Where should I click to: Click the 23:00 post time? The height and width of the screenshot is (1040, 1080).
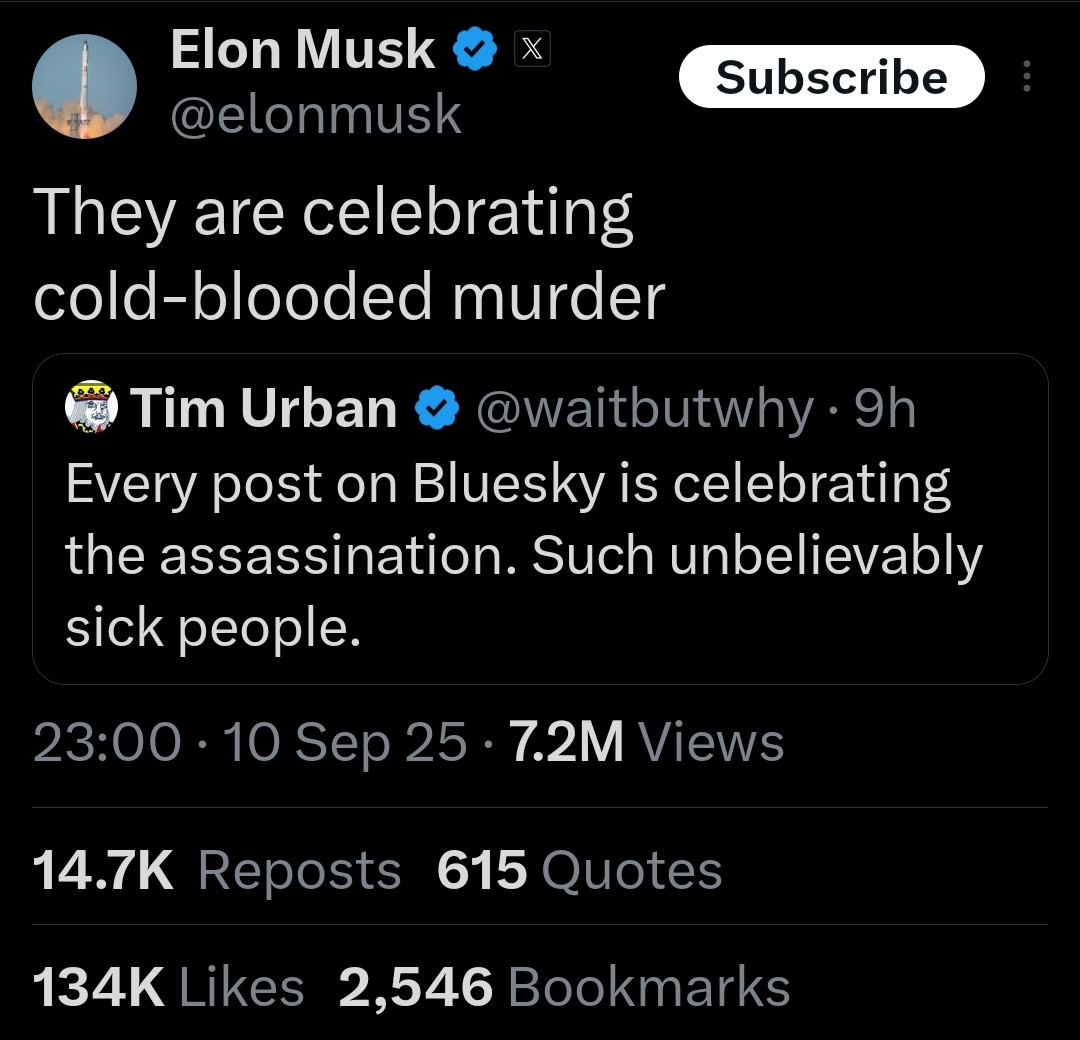click(107, 743)
